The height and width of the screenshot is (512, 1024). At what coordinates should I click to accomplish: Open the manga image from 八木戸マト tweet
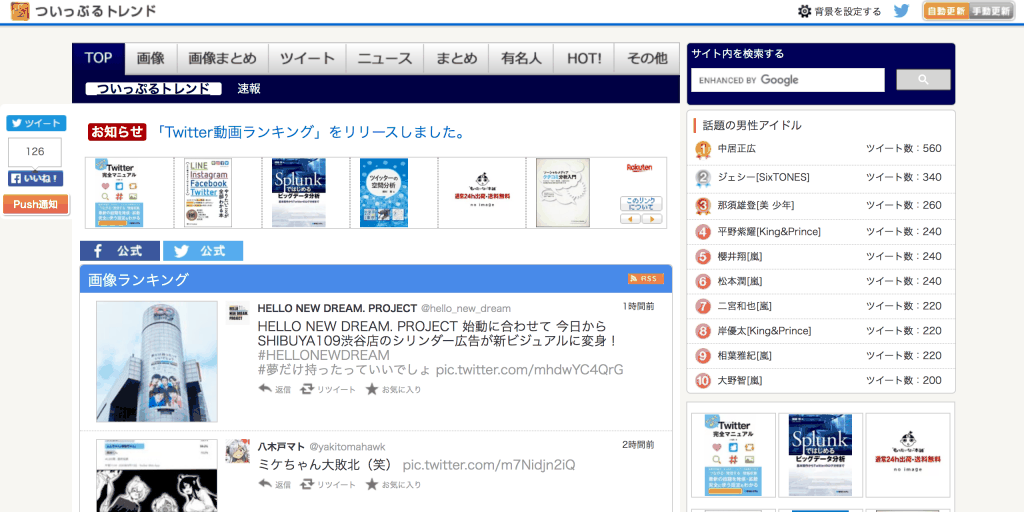157,475
